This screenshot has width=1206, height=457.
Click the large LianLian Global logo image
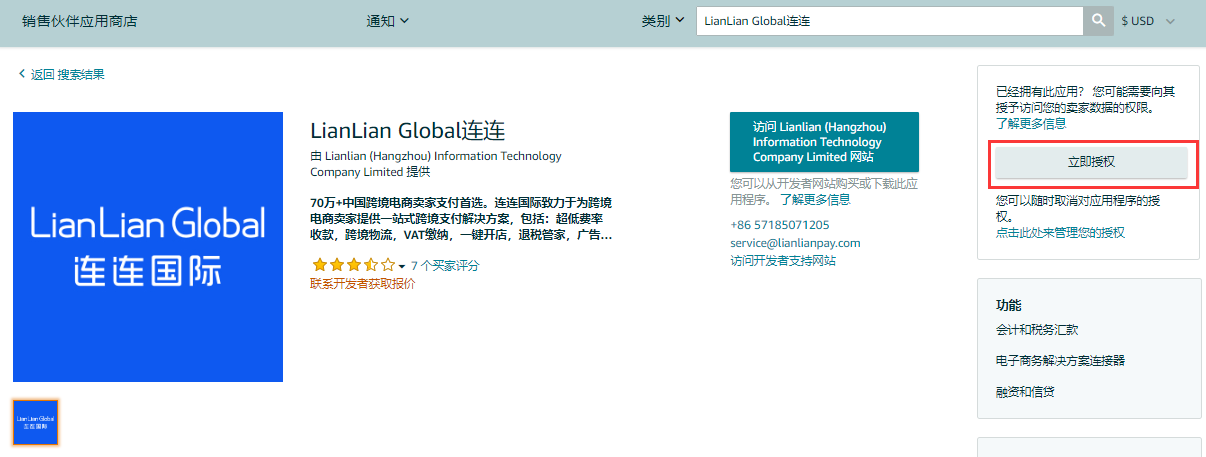(148, 247)
